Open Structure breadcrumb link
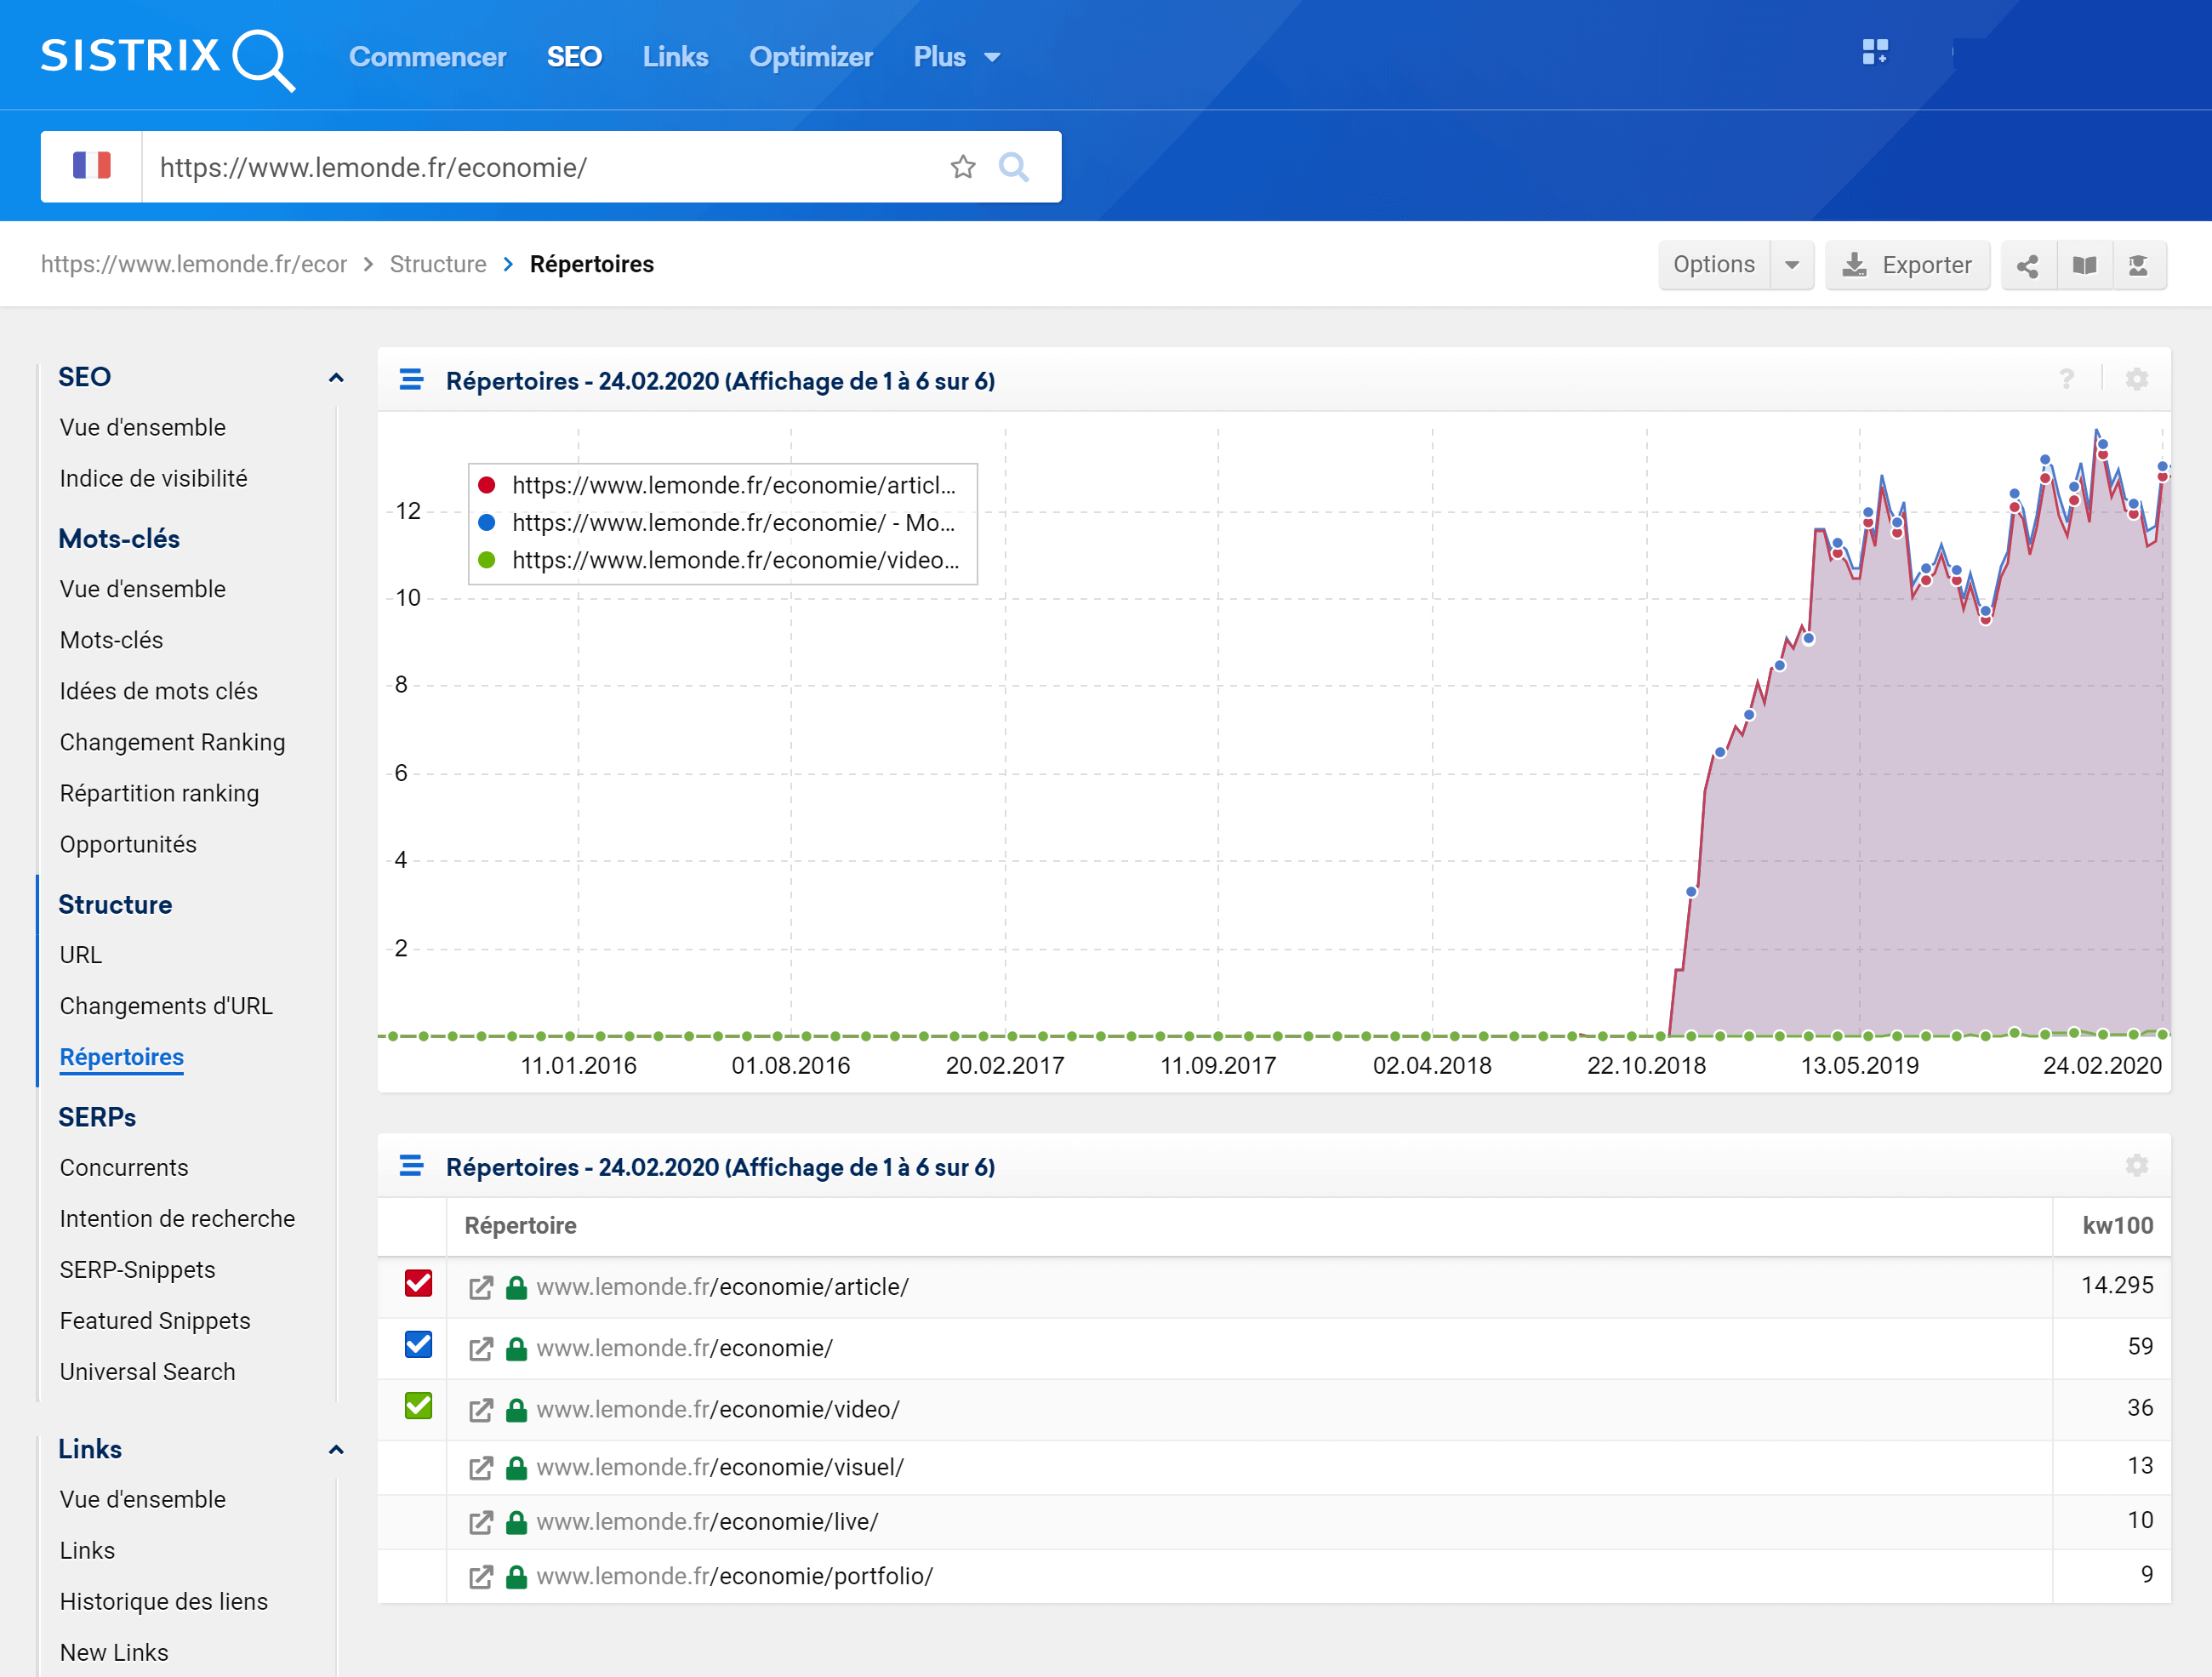 pos(437,264)
